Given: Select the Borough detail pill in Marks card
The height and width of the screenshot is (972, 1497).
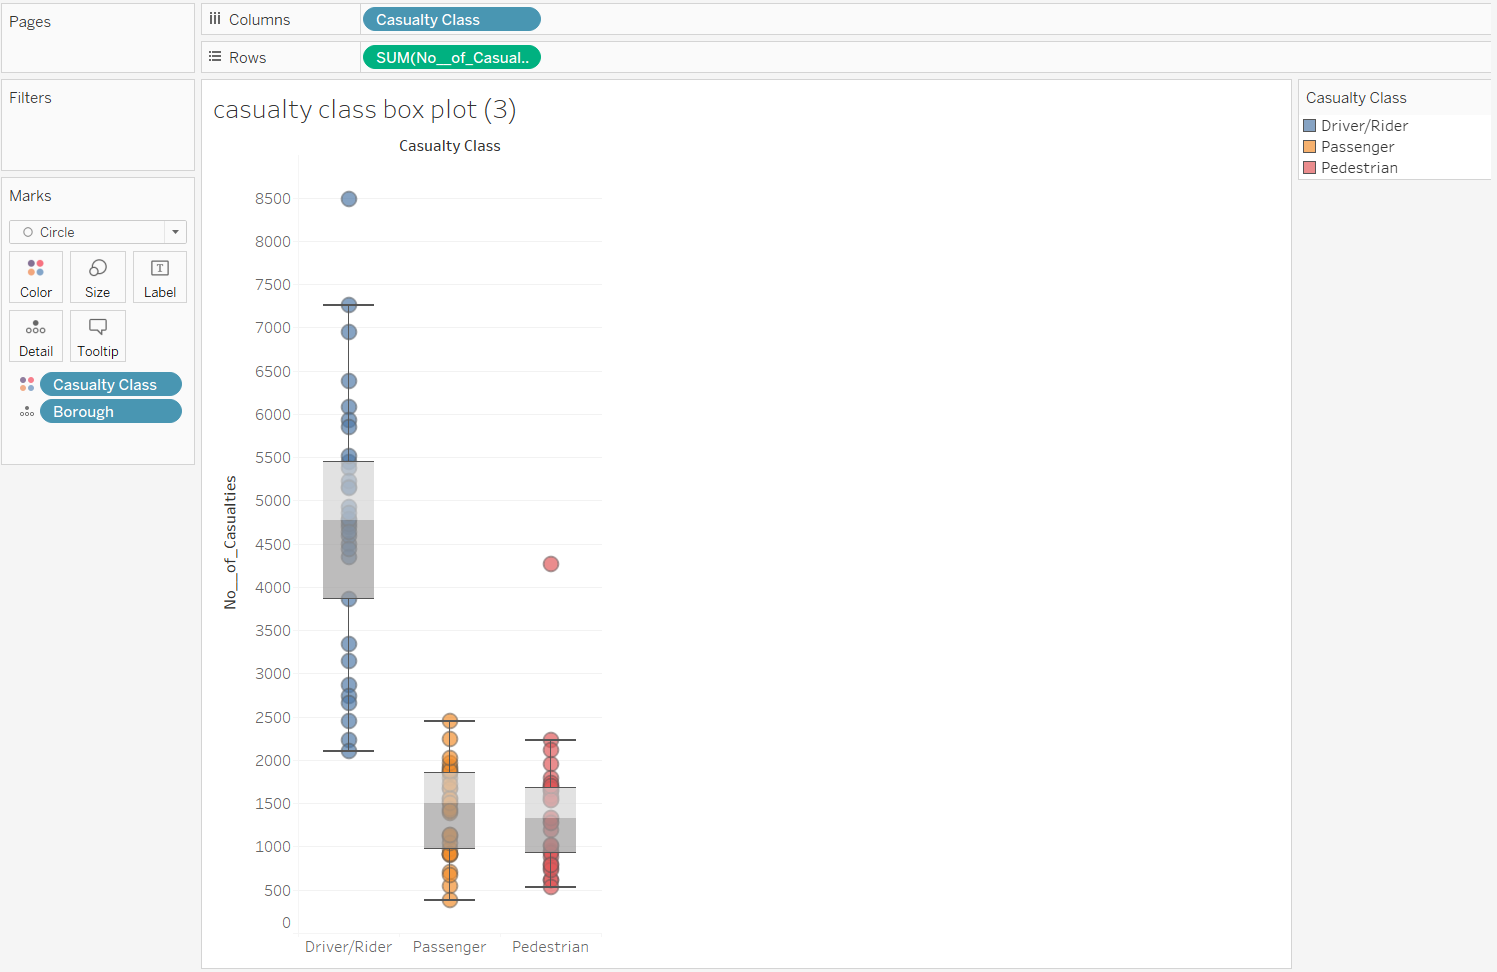Looking at the screenshot, I should (x=110, y=411).
